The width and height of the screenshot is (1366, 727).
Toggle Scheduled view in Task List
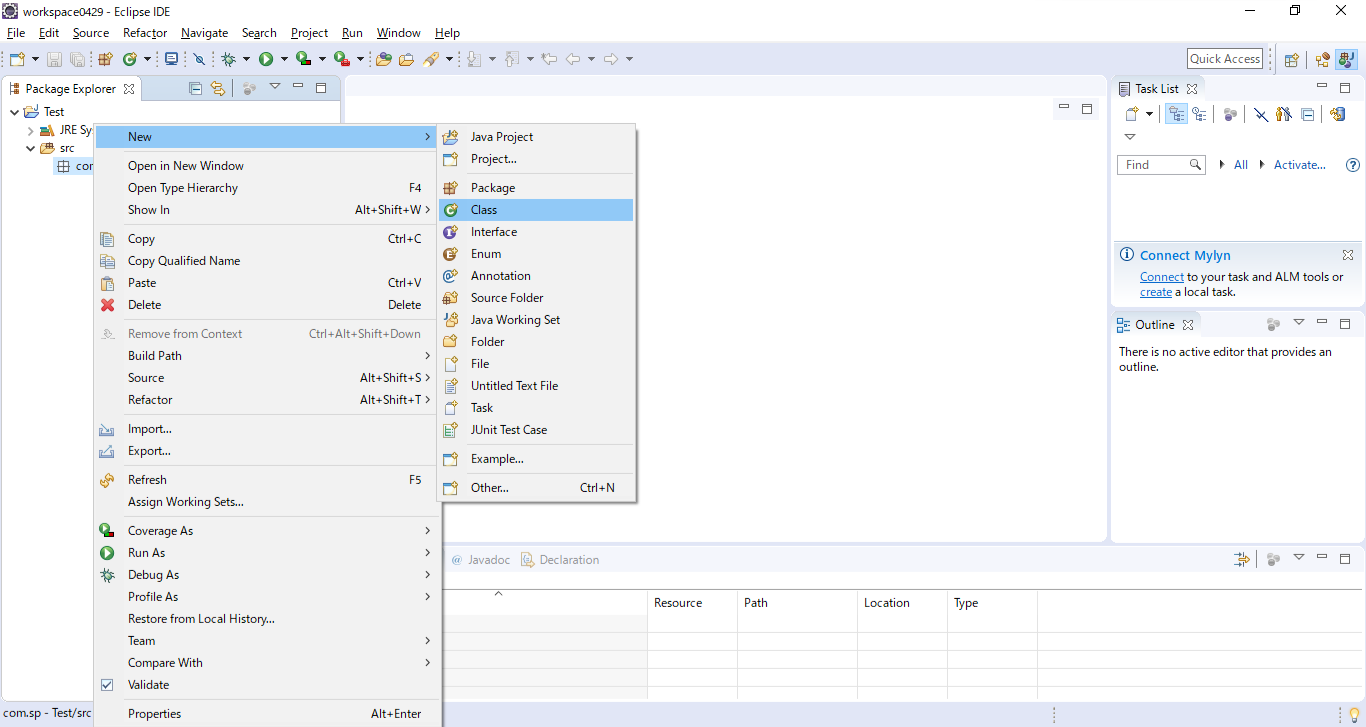point(1199,114)
